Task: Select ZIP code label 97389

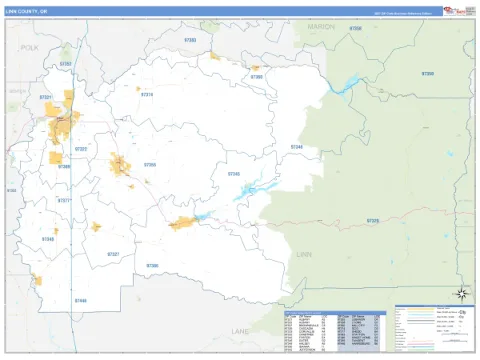Action: pyautogui.click(x=64, y=166)
